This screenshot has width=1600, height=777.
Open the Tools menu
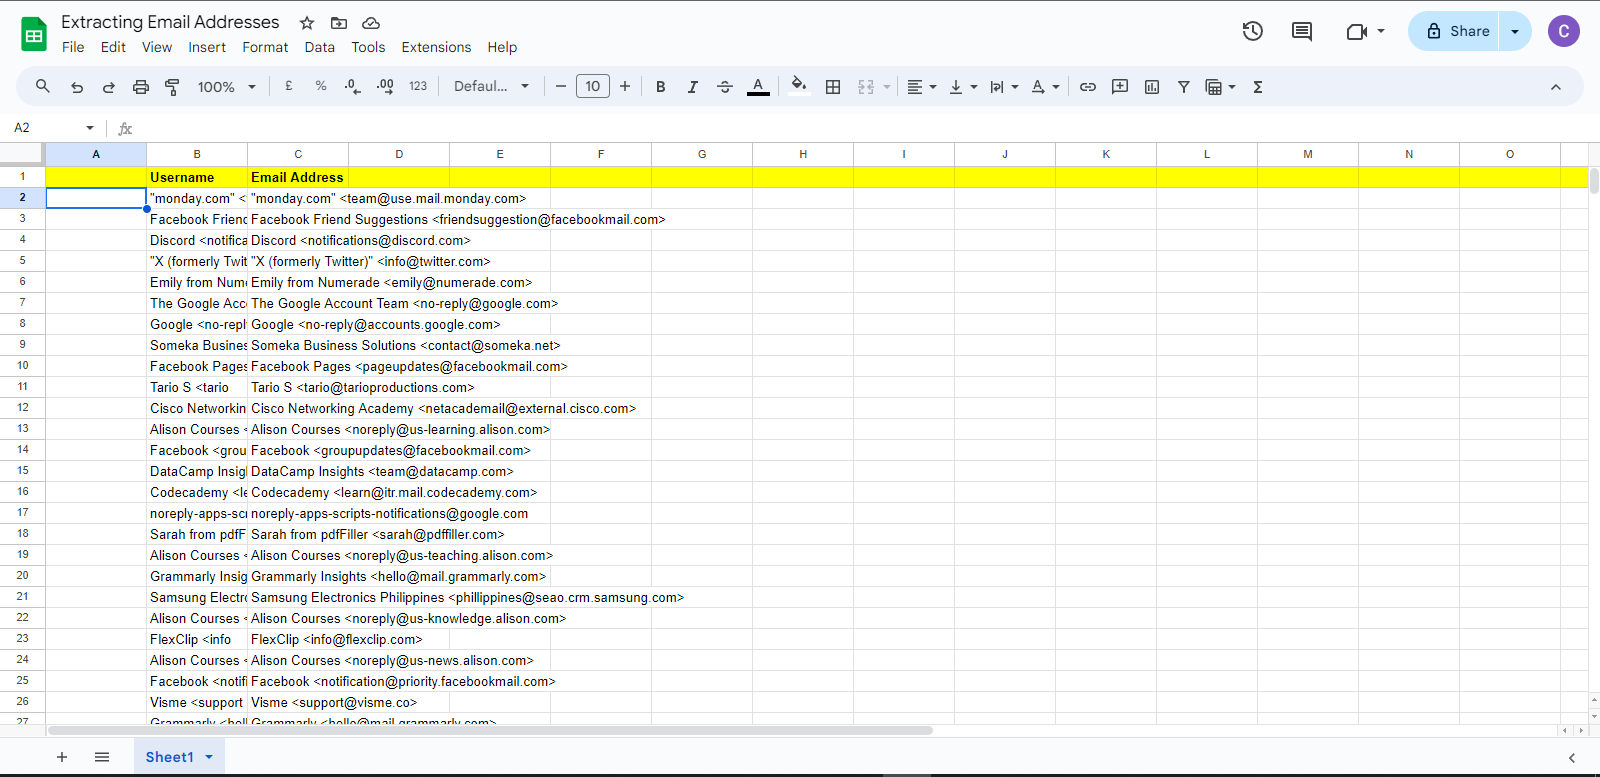(x=368, y=47)
